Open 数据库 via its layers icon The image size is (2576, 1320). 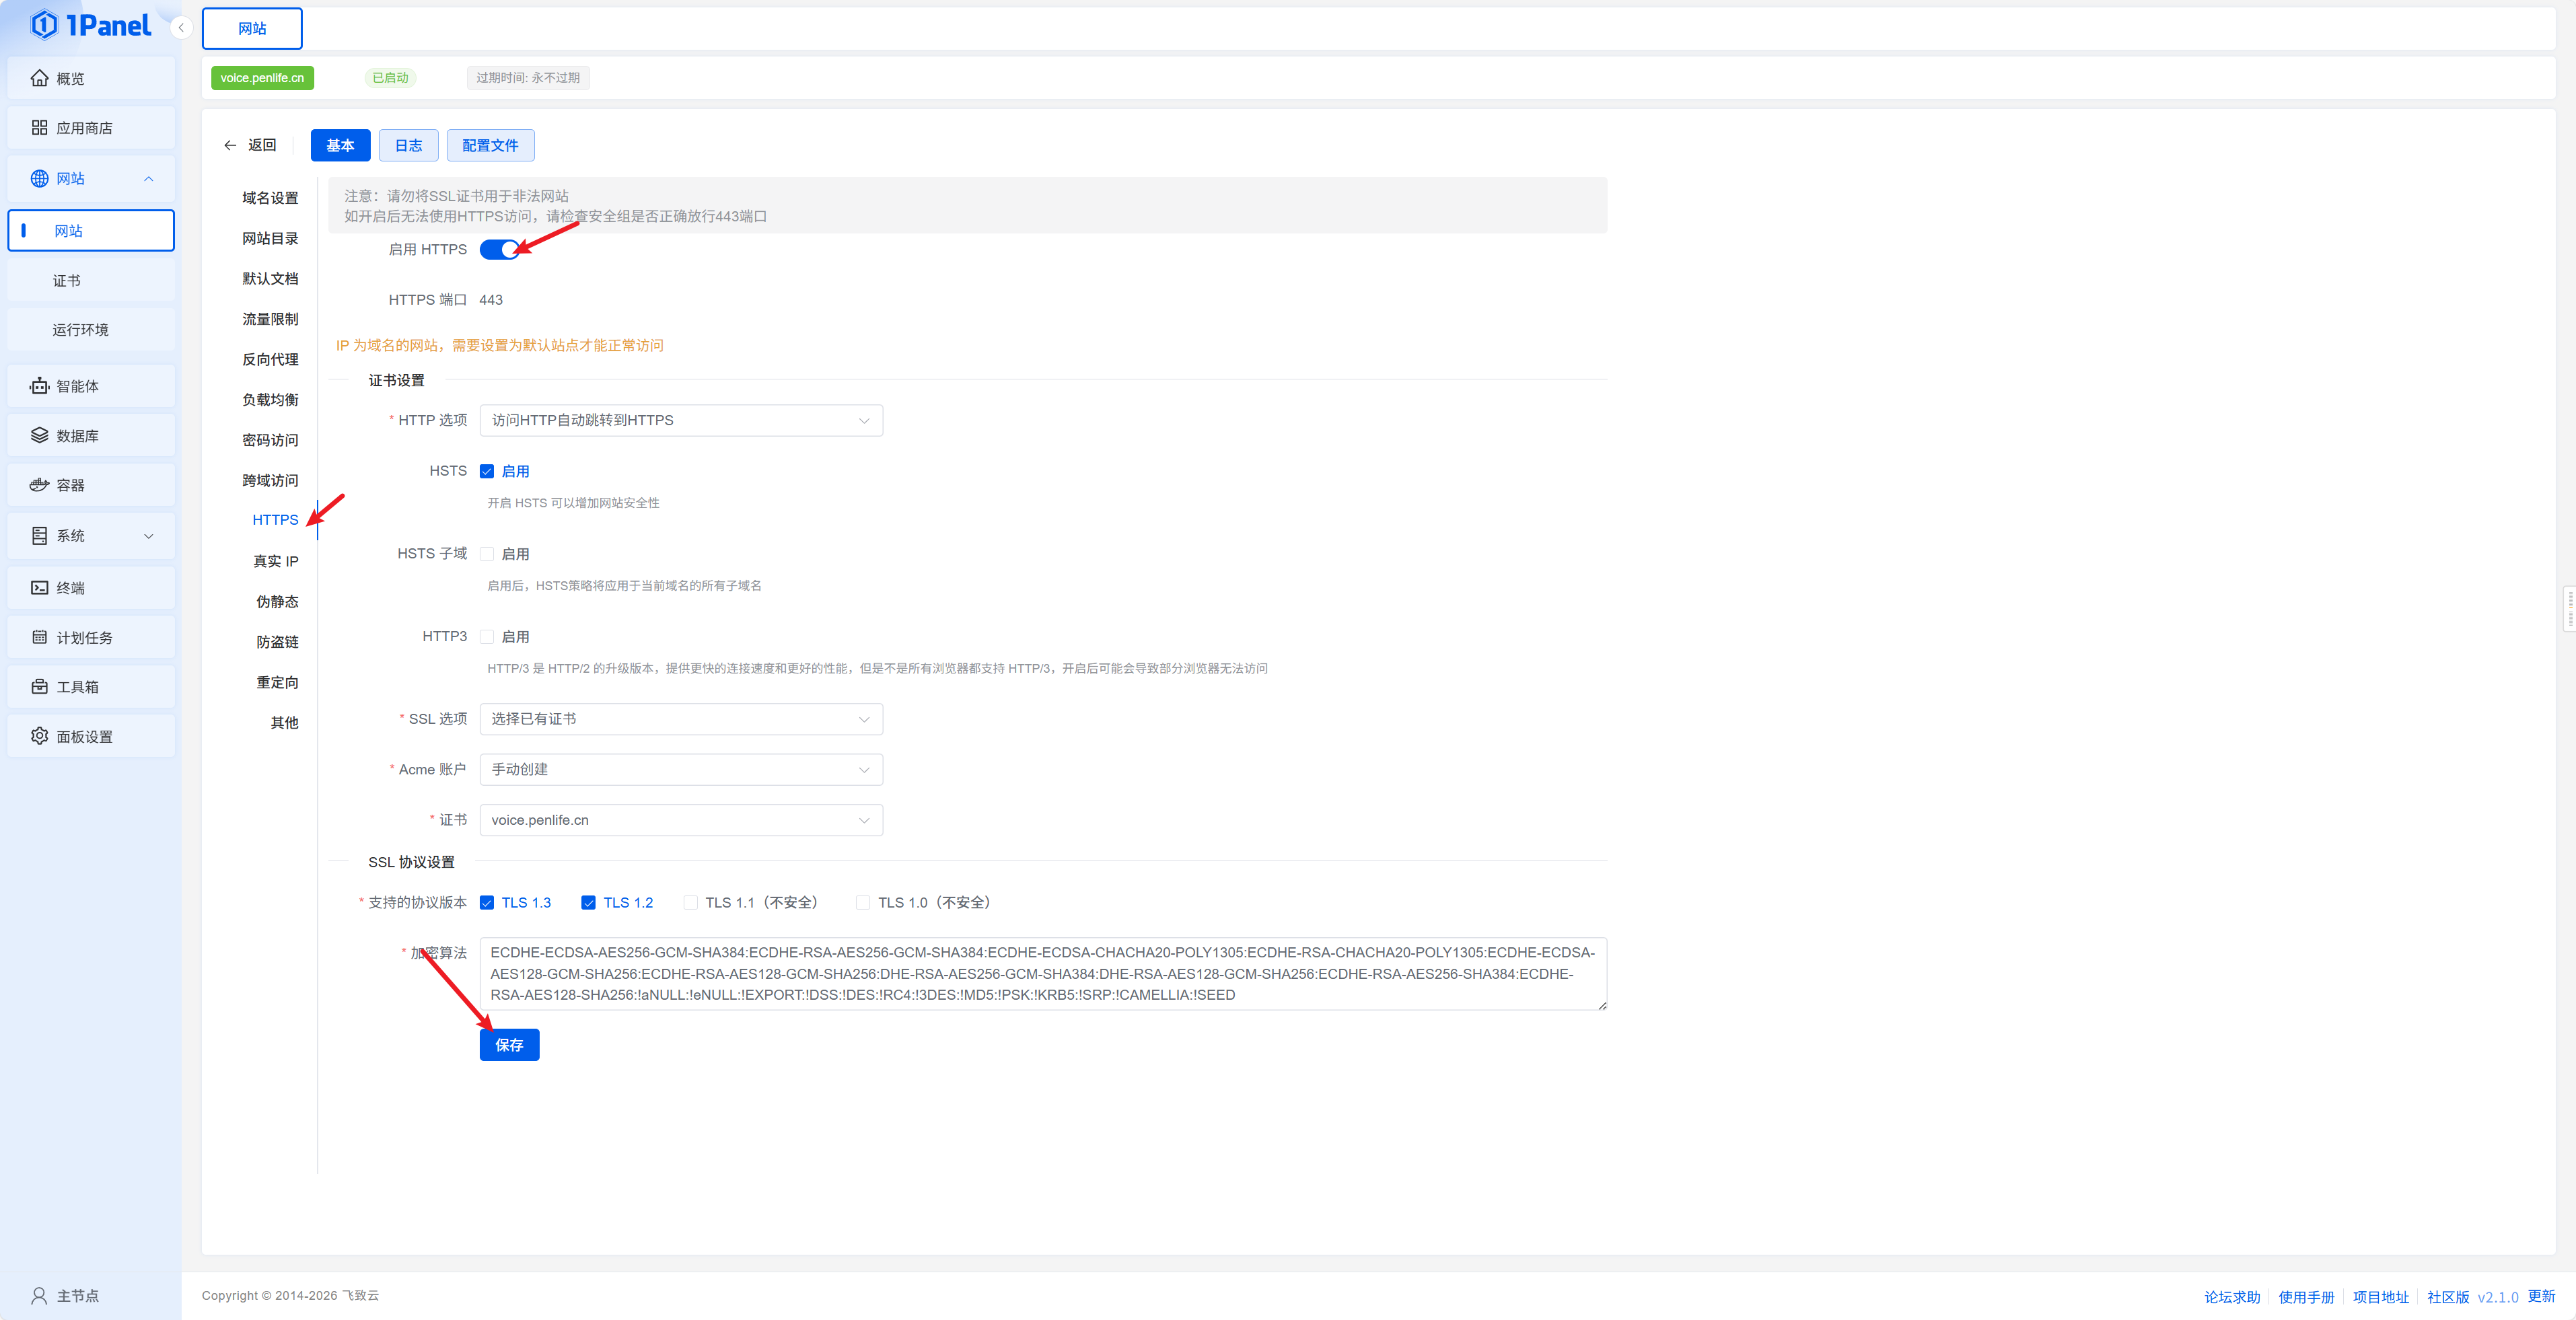point(39,436)
